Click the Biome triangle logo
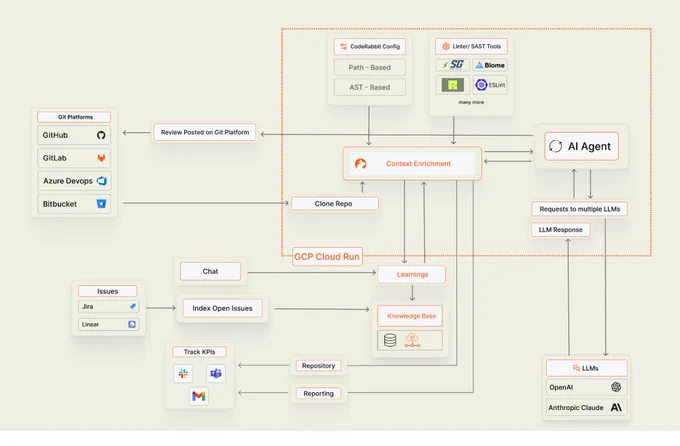 pos(479,65)
